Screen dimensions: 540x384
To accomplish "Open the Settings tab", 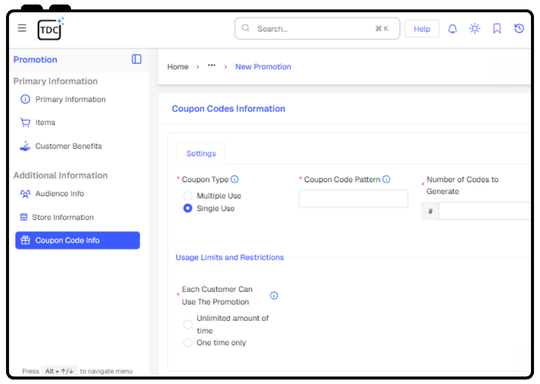I will tap(201, 153).
